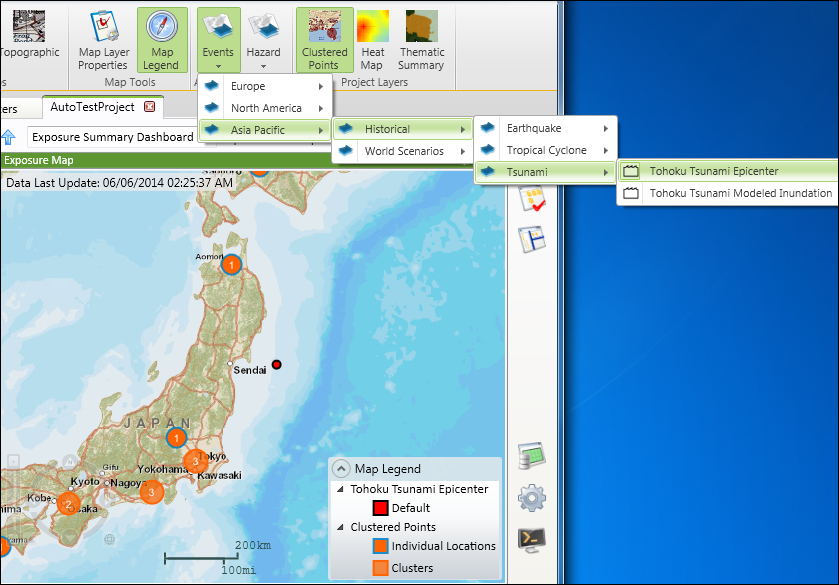The image size is (839, 585).
Task: Close the AutoTestProject tab
Action: pos(150,107)
